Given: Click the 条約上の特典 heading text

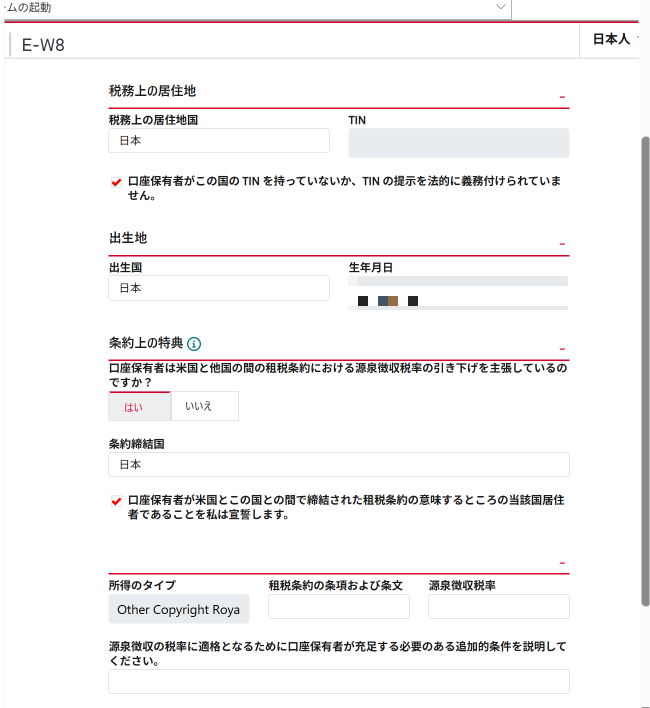Looking at the screenshot, I should coord(146,343).
